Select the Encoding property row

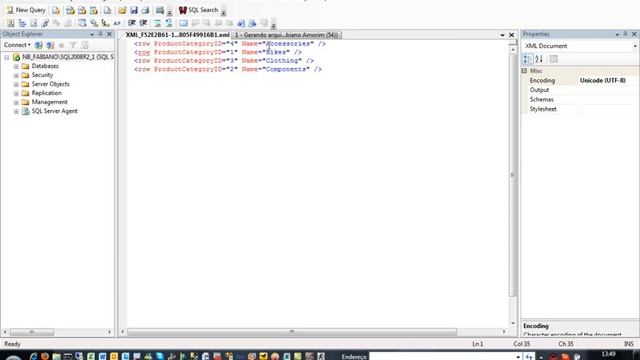pos(580,80)
